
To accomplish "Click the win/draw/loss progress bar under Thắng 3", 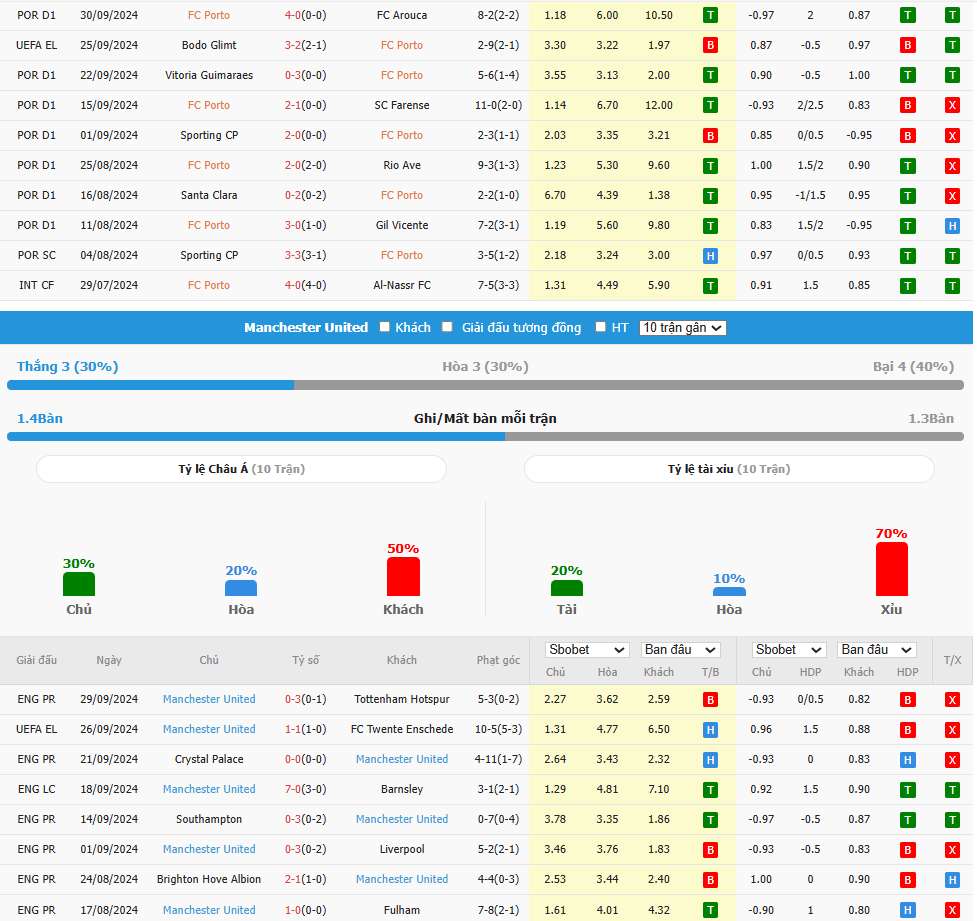I will 485,386.
